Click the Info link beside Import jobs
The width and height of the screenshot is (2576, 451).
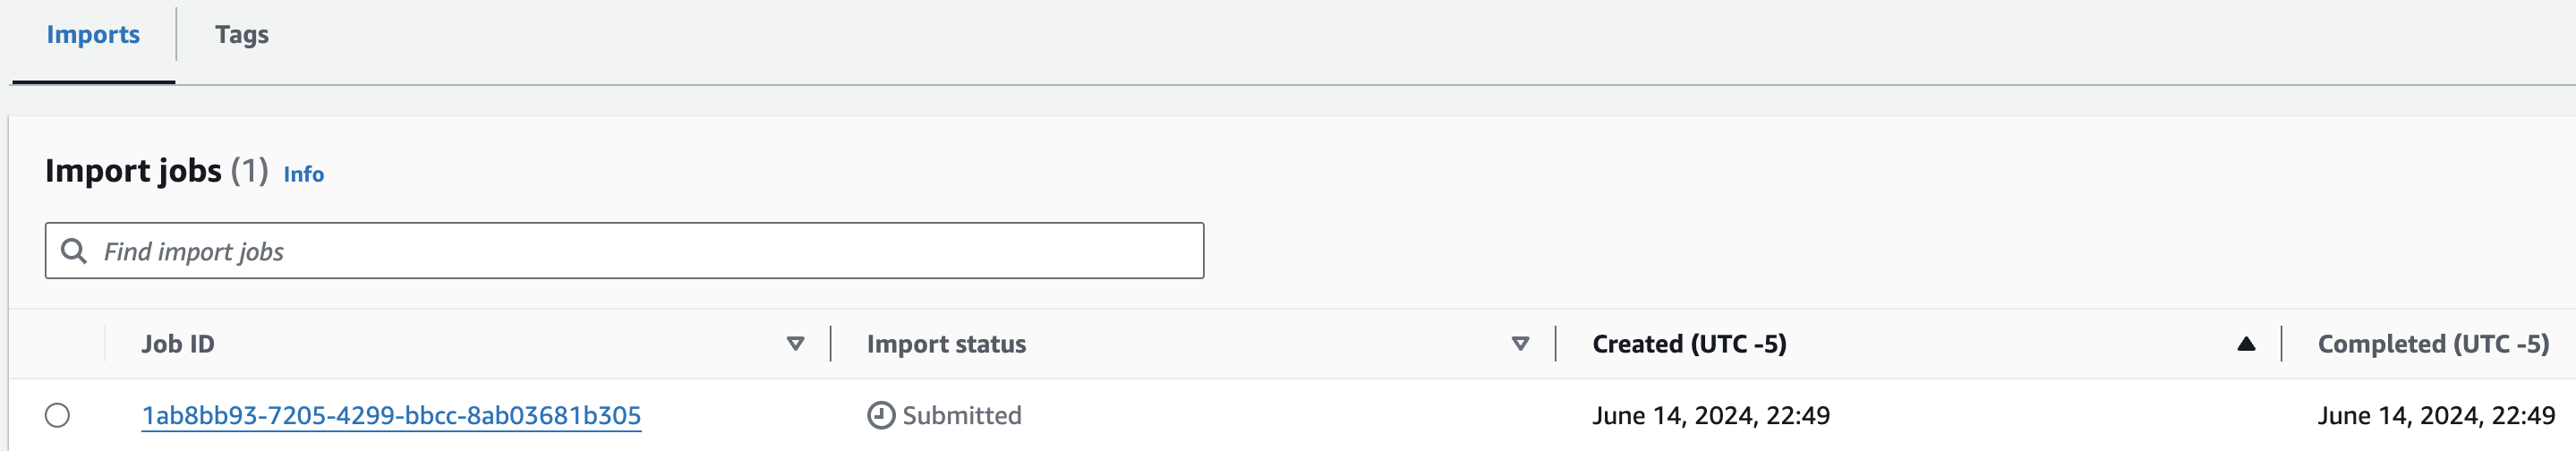303,175
